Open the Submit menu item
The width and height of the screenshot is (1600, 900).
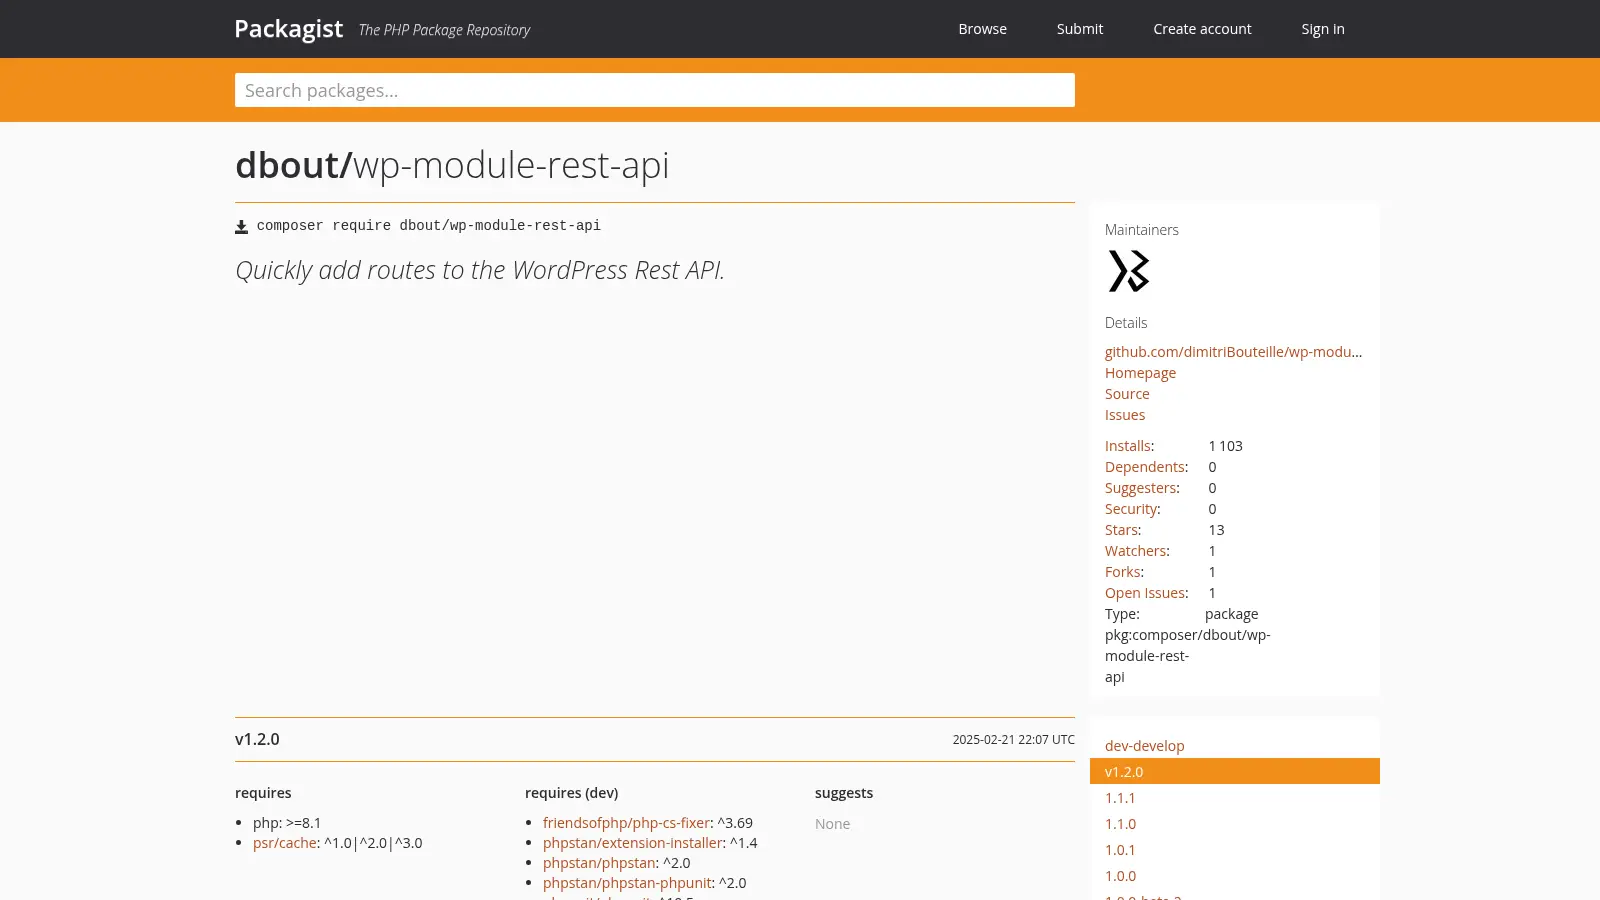coord(1080,29)
